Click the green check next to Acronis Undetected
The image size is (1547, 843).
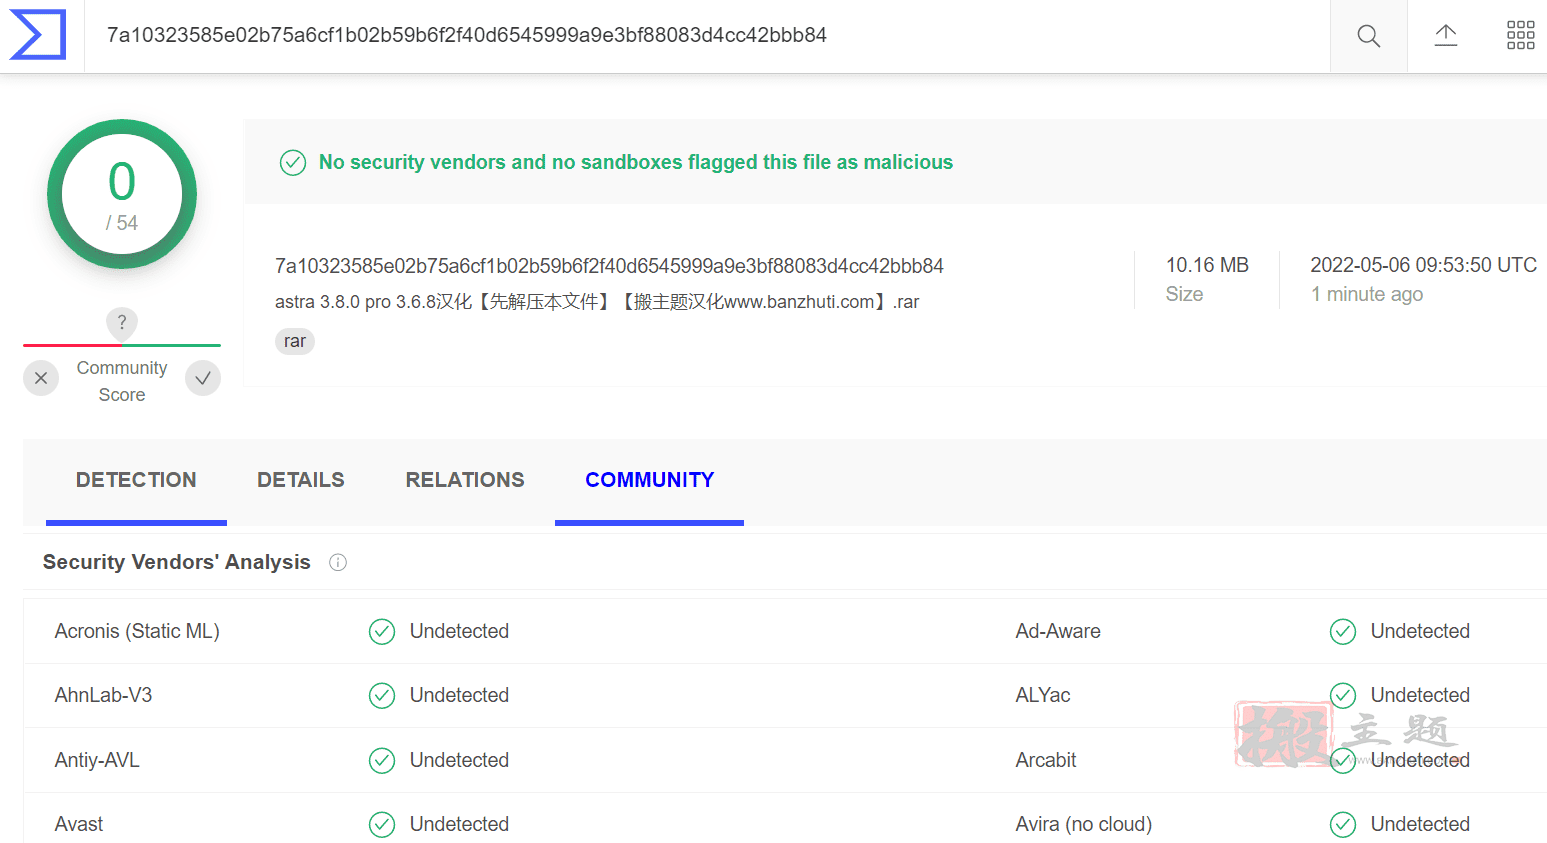[x=382, y=631]
